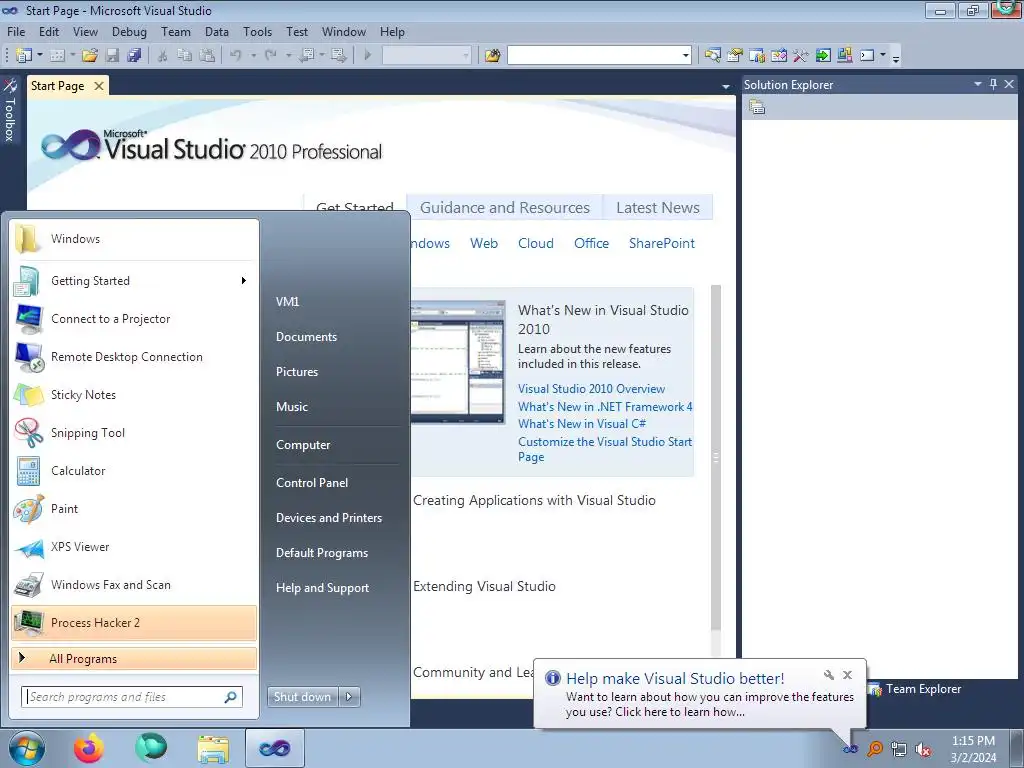Click the muted volume tray icon

(923, 749)
